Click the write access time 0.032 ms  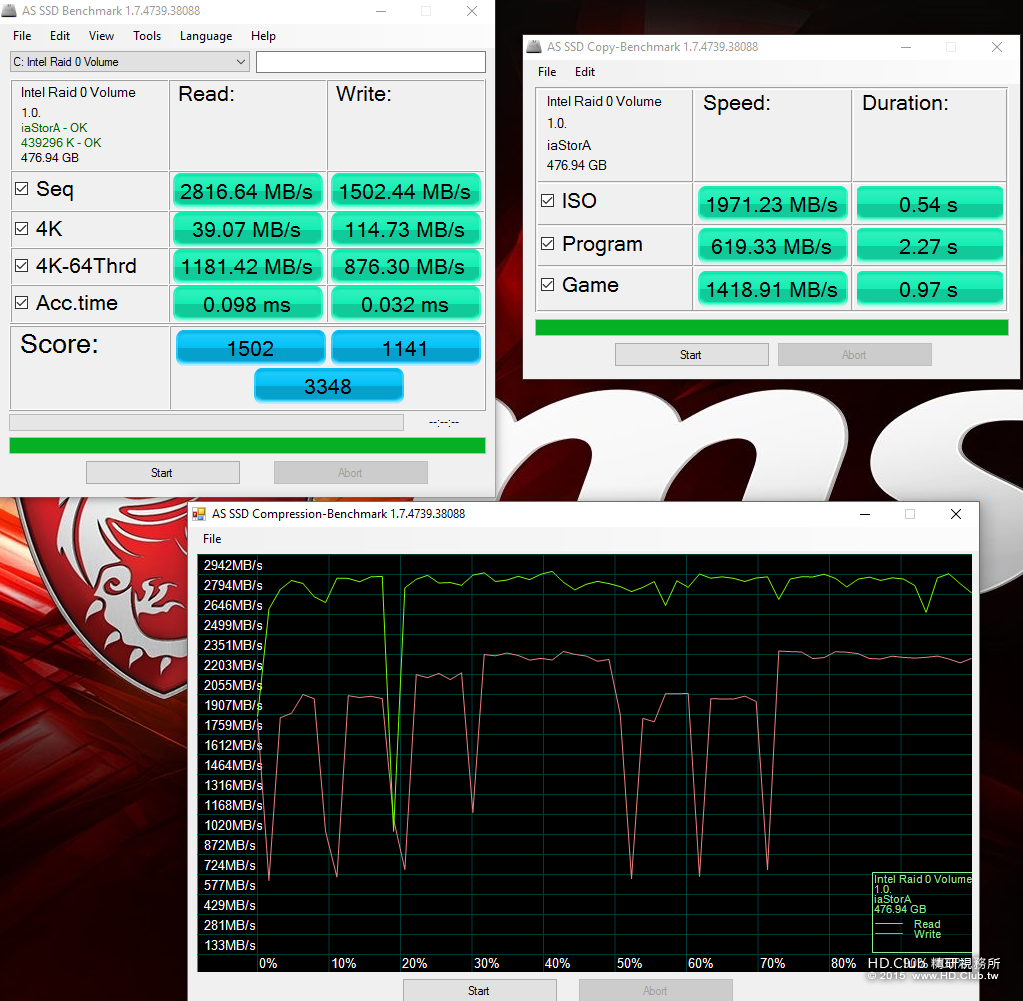405,305
